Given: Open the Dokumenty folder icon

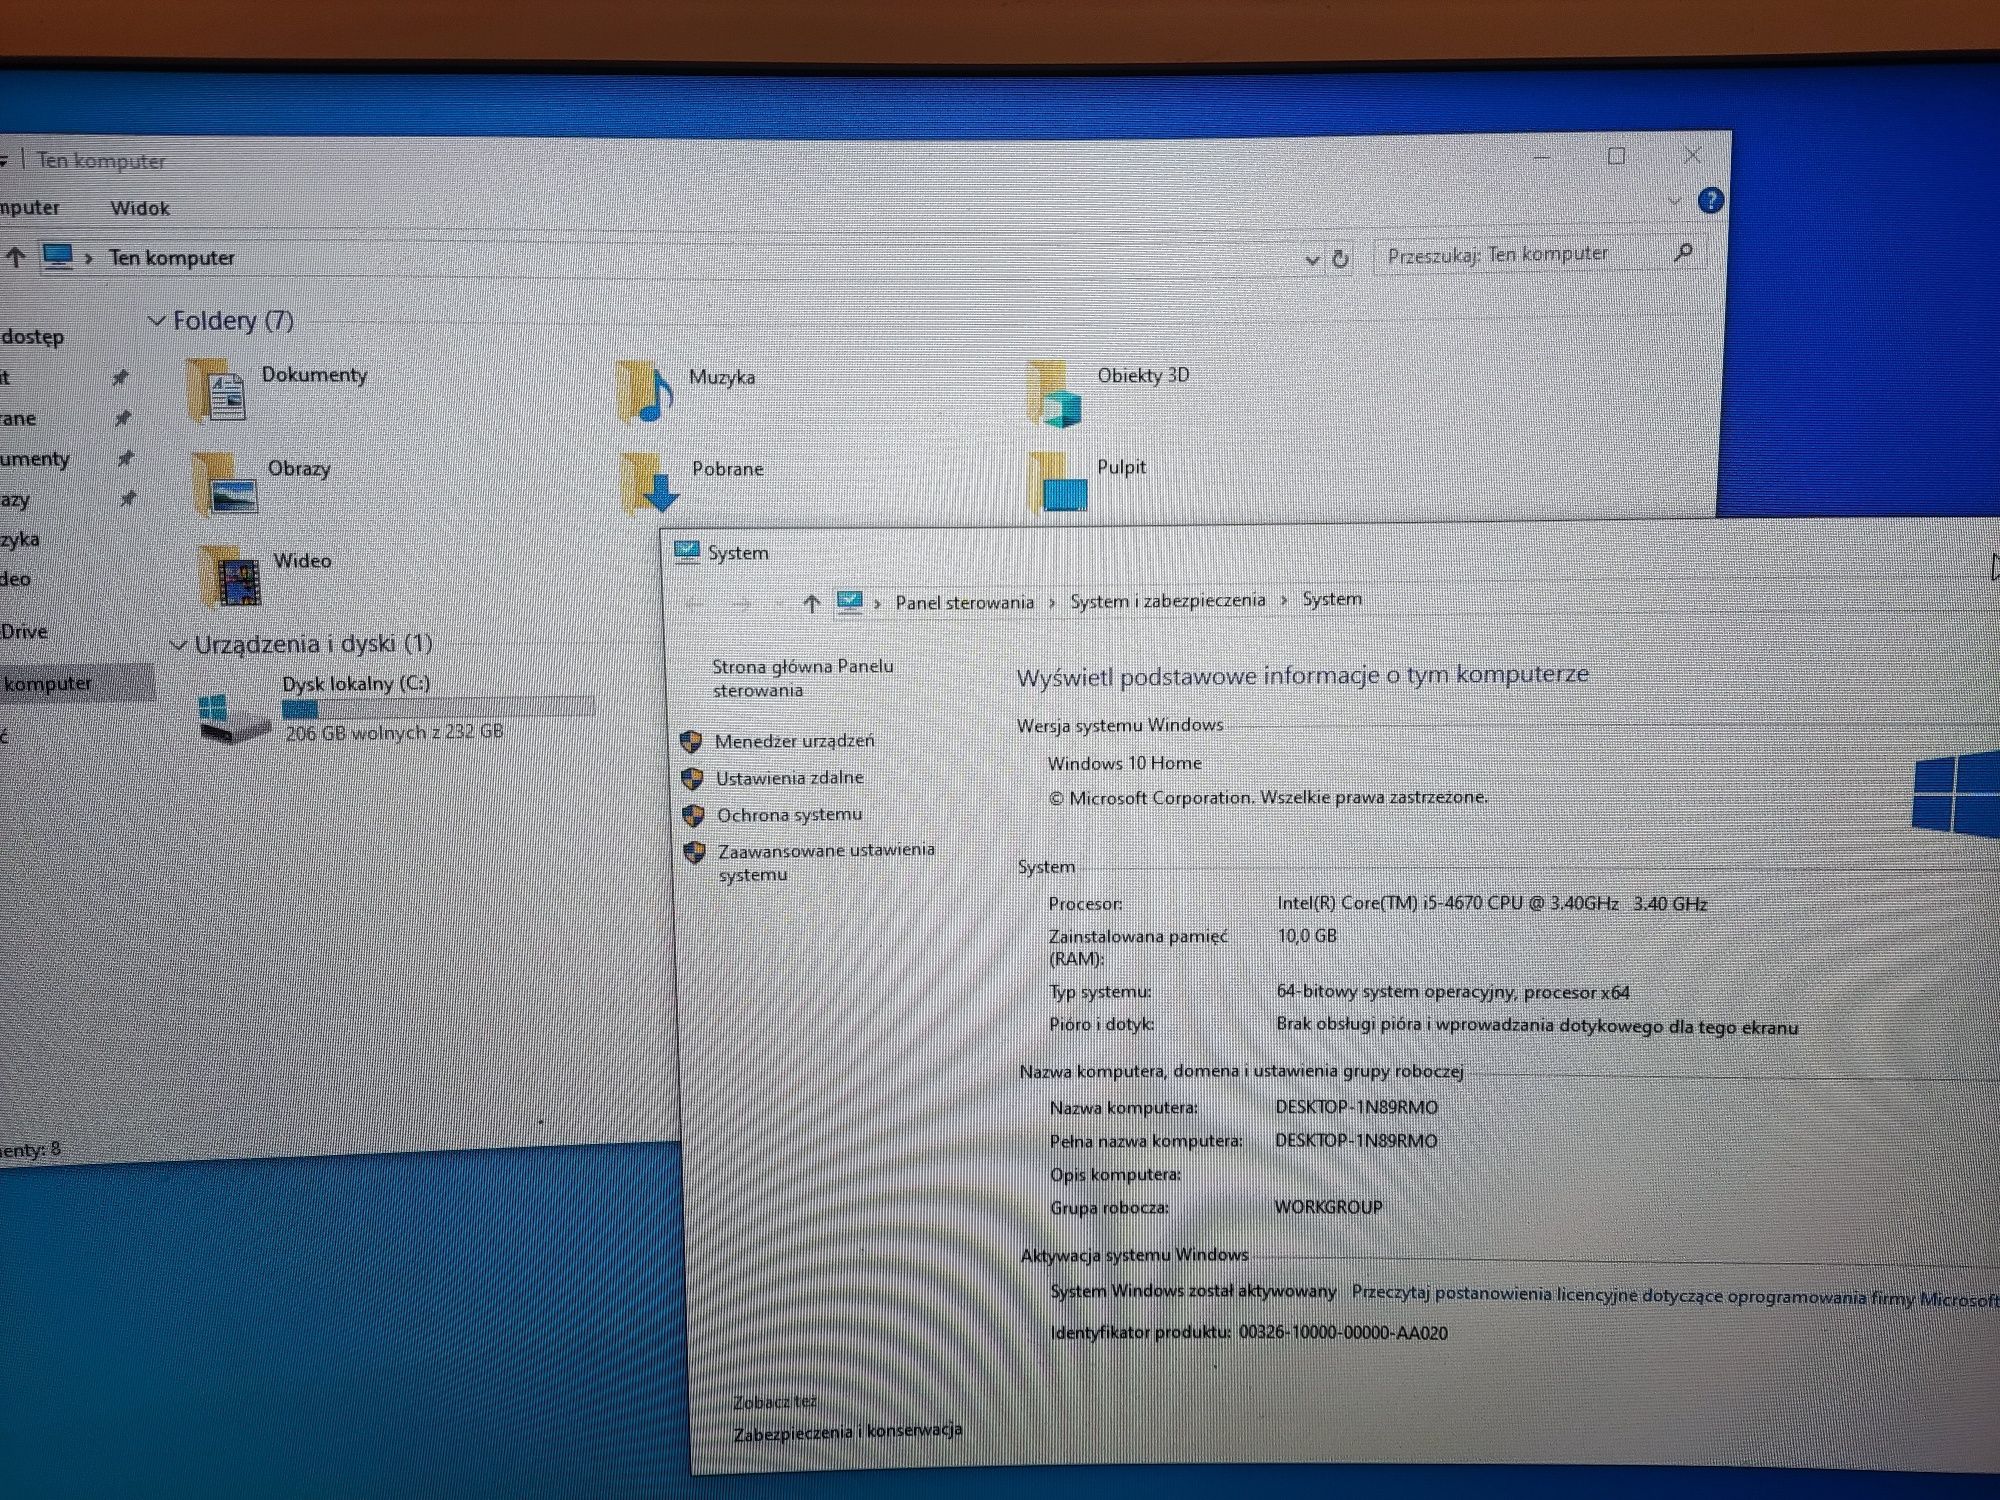Looking at the screenshot, I should point(216,391).
